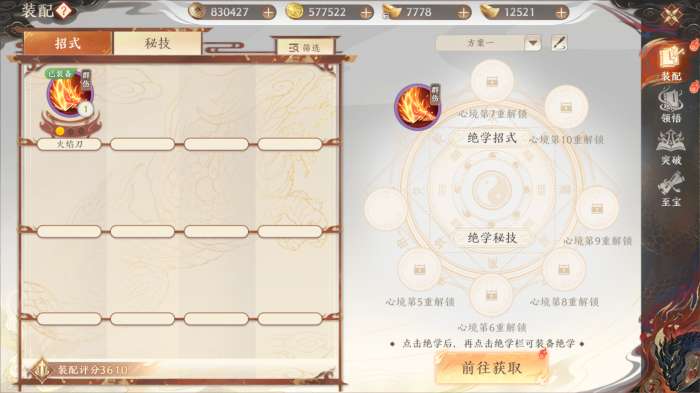Open the 筛选 filter list
Screen dimensions: 700x393
(305, 47)
